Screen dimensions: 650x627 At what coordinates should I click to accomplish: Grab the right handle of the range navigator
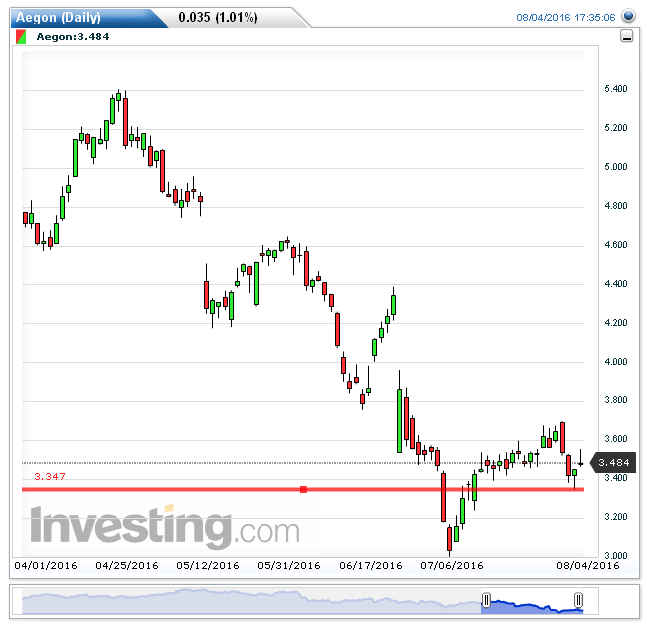(578, 600)
